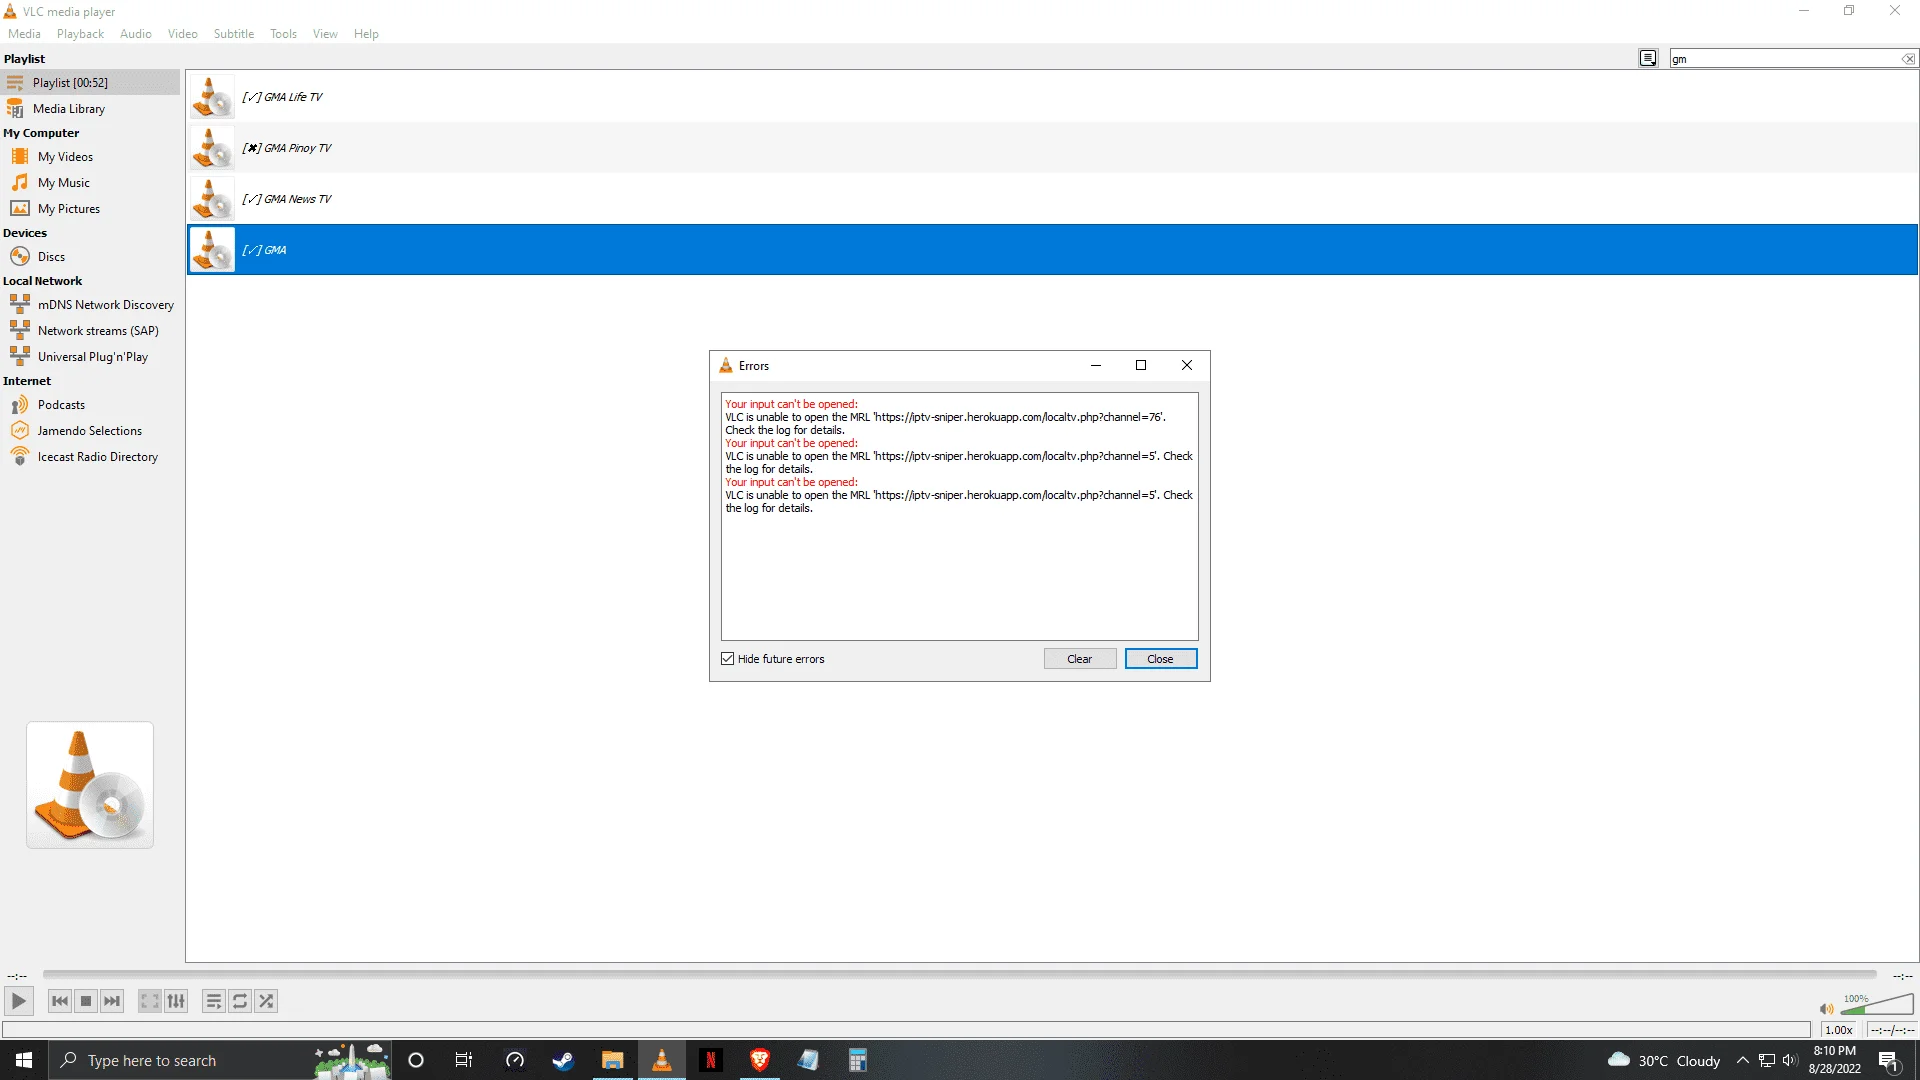Open Calculator from taskbar
Screen dimensions: 1920x1080
858,1060
